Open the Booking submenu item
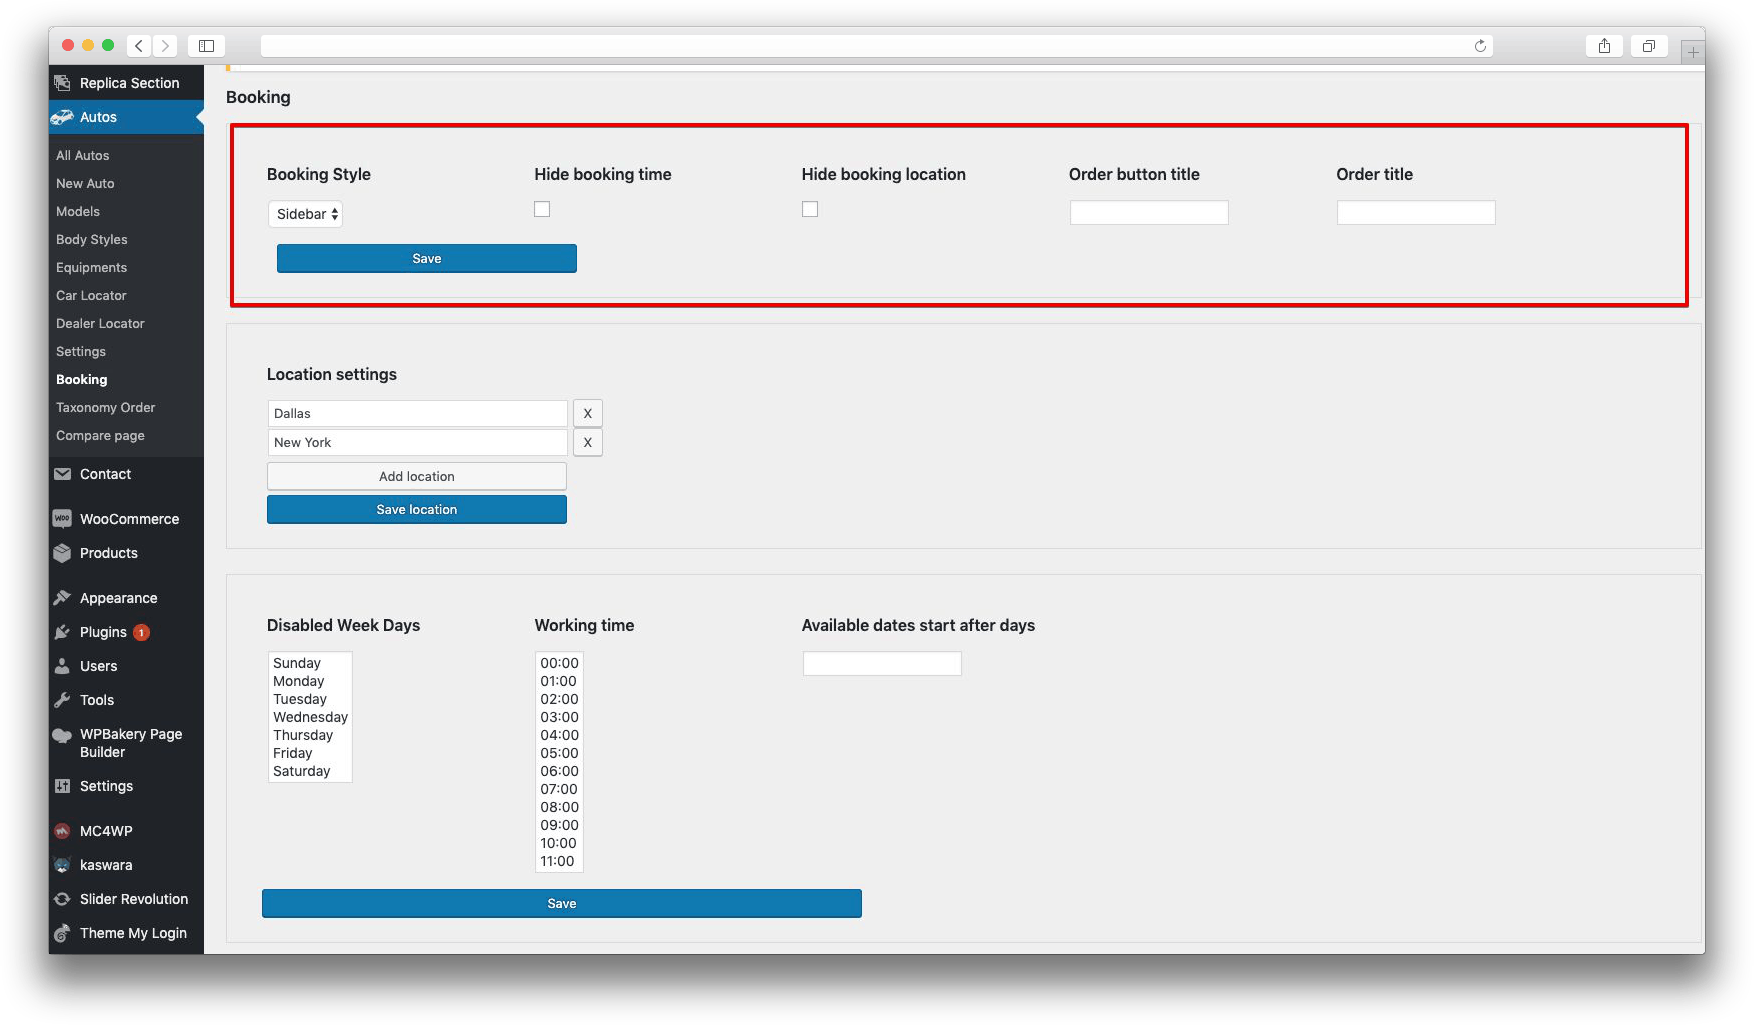The image size is (1754, 1025). (x=82, y=379)
